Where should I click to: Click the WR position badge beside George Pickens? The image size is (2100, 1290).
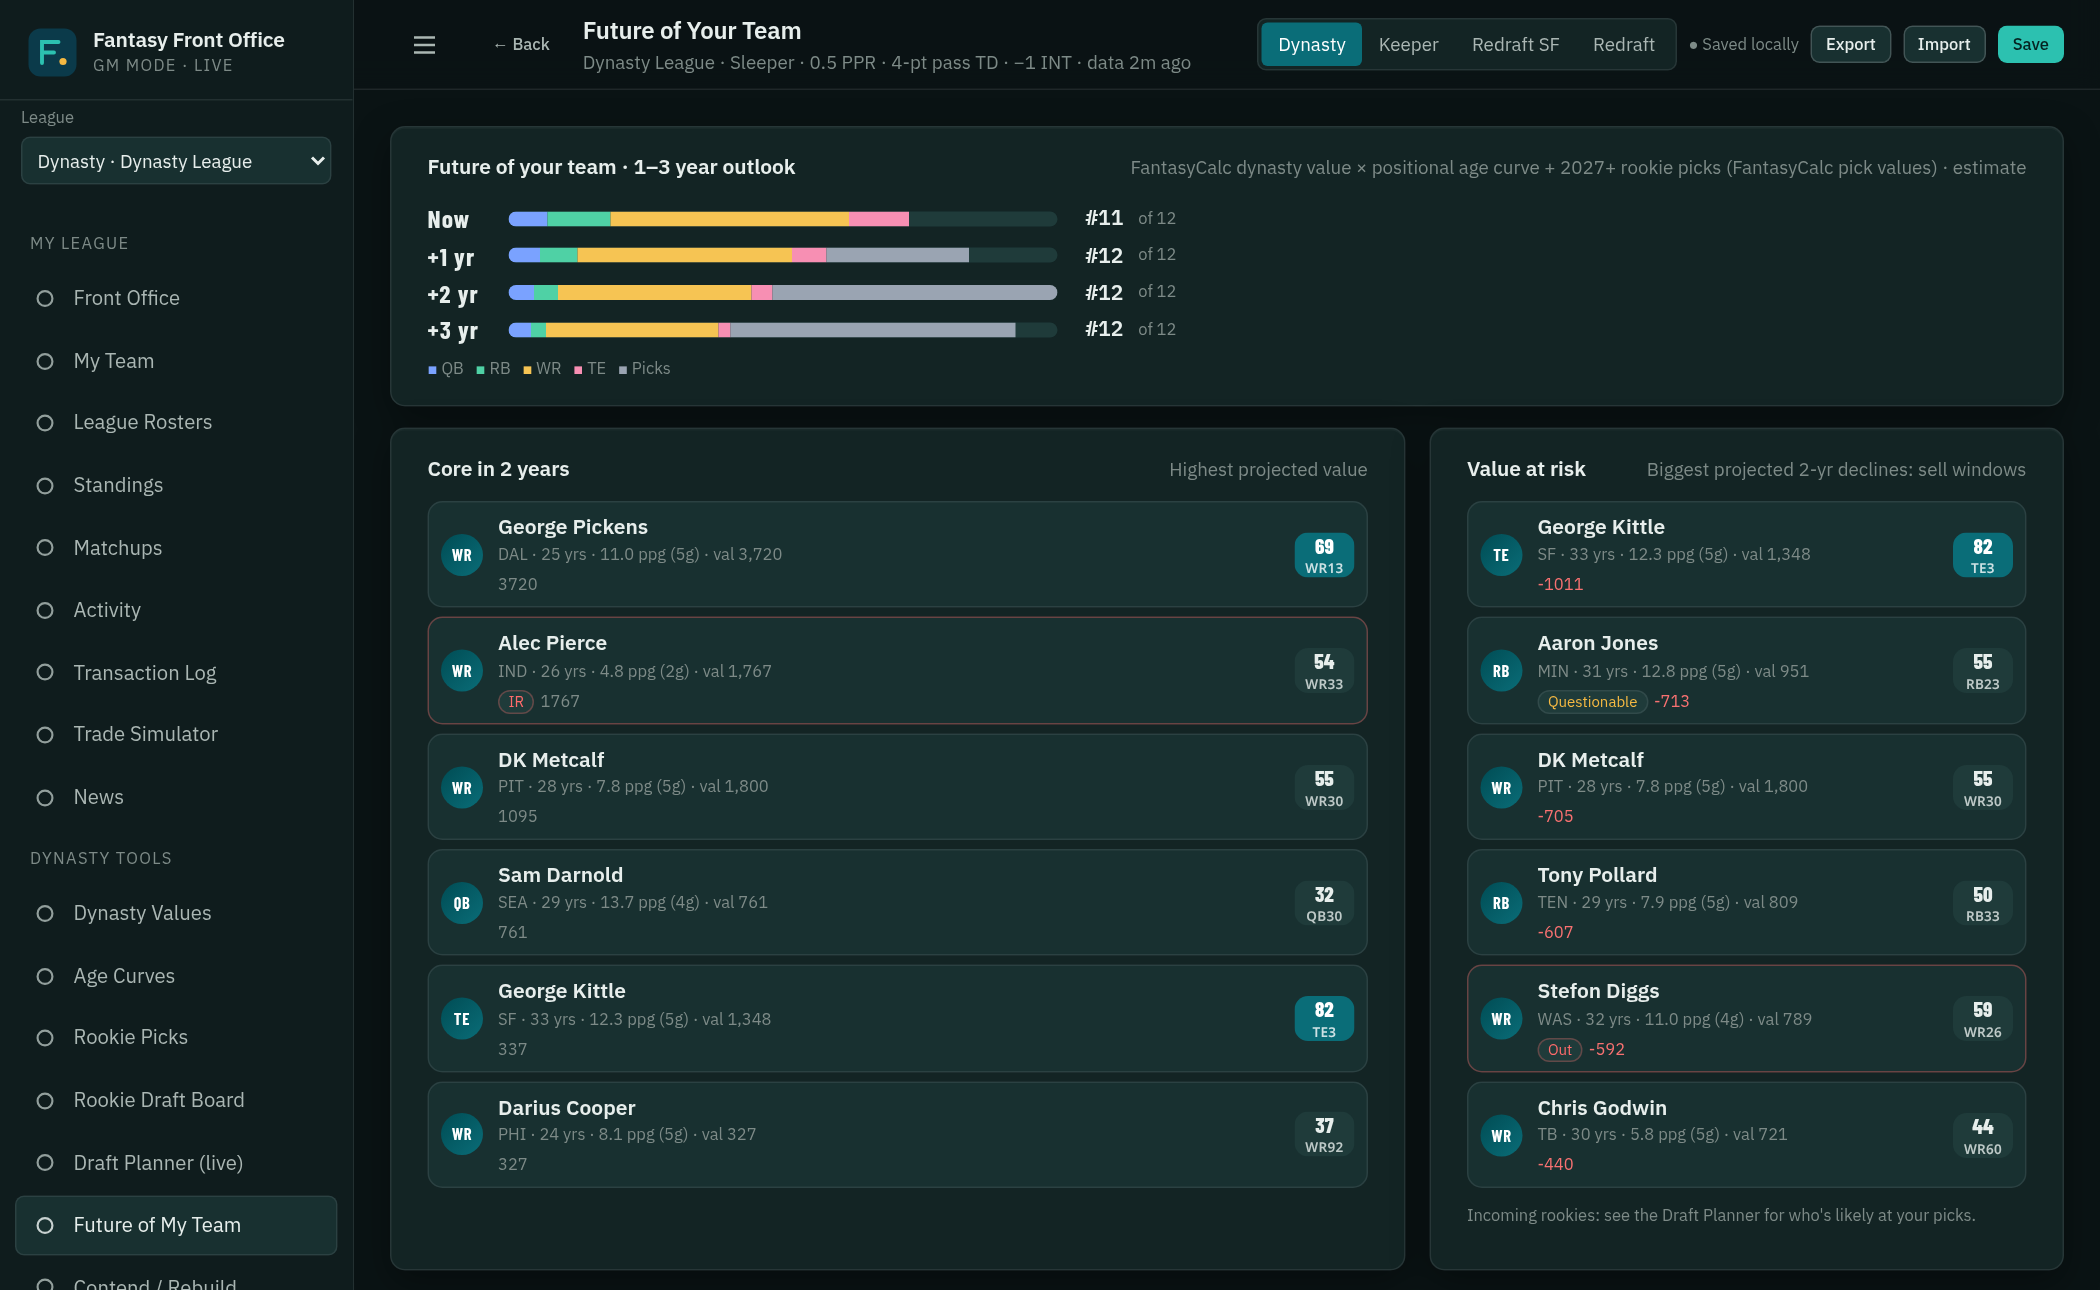click(462, 555)
